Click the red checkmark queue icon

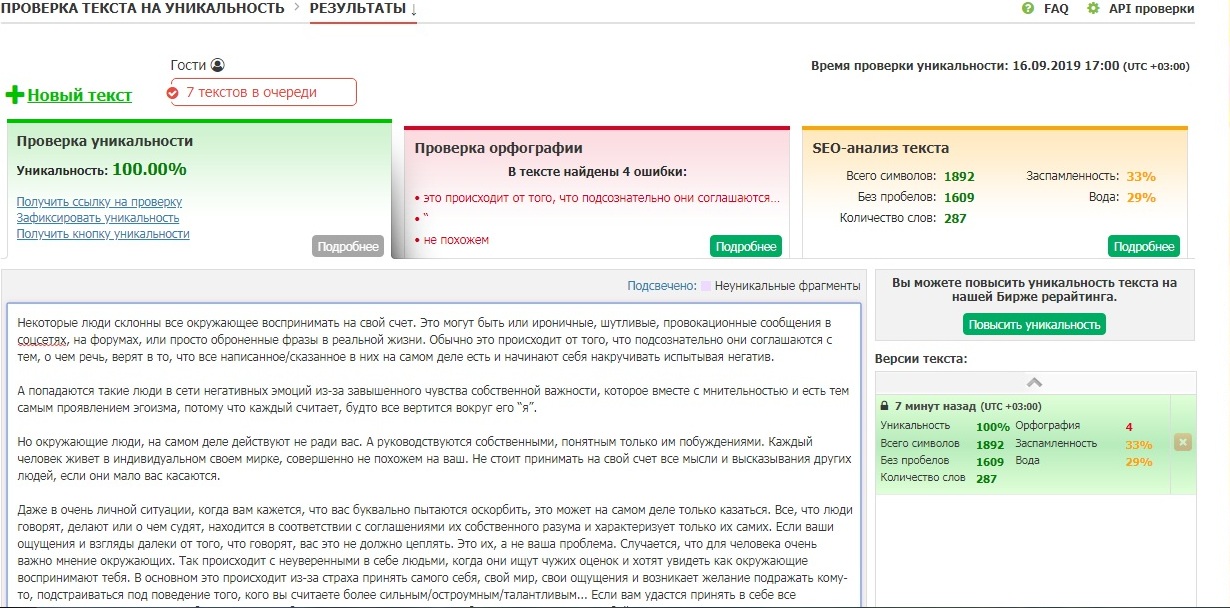point(173,93)
